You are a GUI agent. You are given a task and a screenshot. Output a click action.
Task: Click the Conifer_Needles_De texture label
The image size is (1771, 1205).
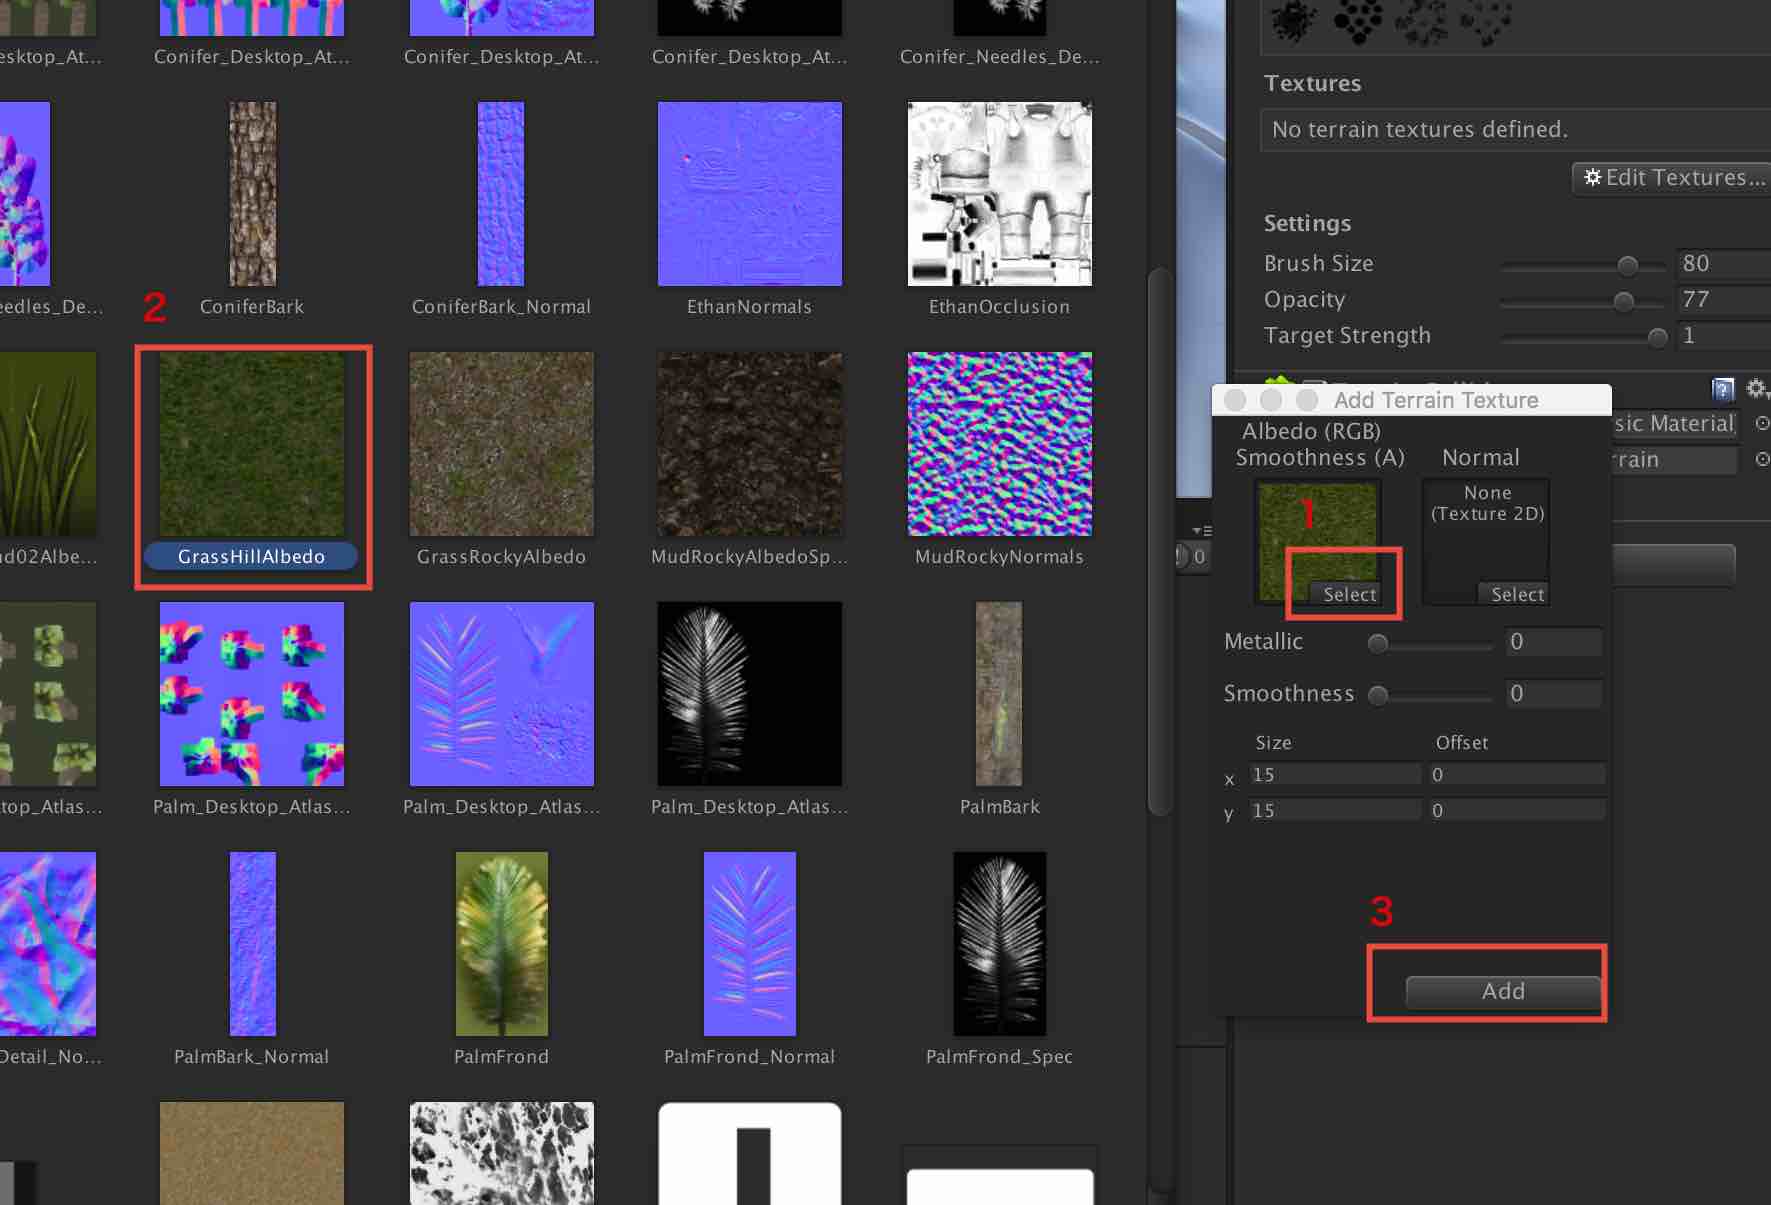coord(1000,57)
